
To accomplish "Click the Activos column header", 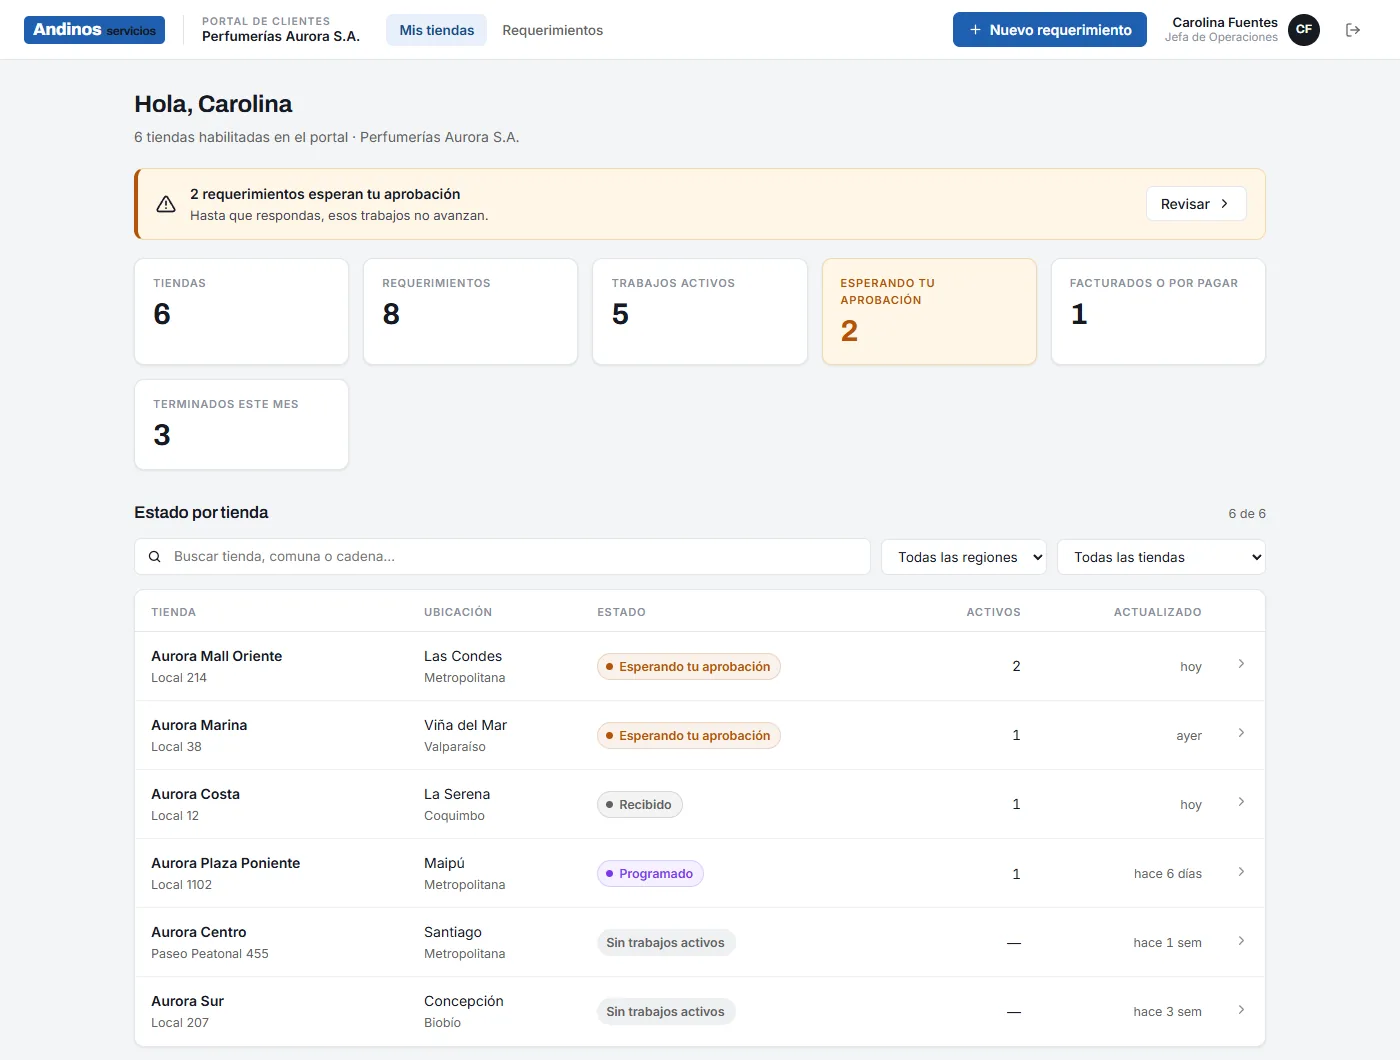I will pyautogui.click(x=994, y=612).
